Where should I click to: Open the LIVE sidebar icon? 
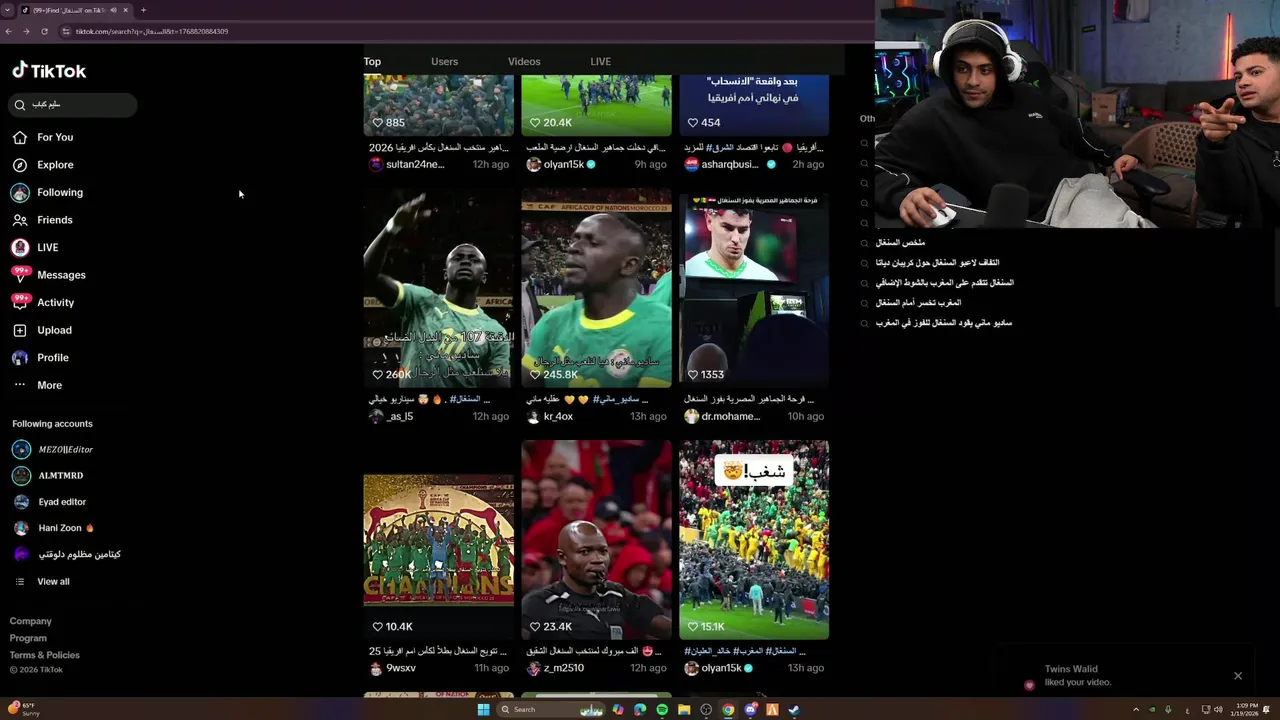click(20, 247)
